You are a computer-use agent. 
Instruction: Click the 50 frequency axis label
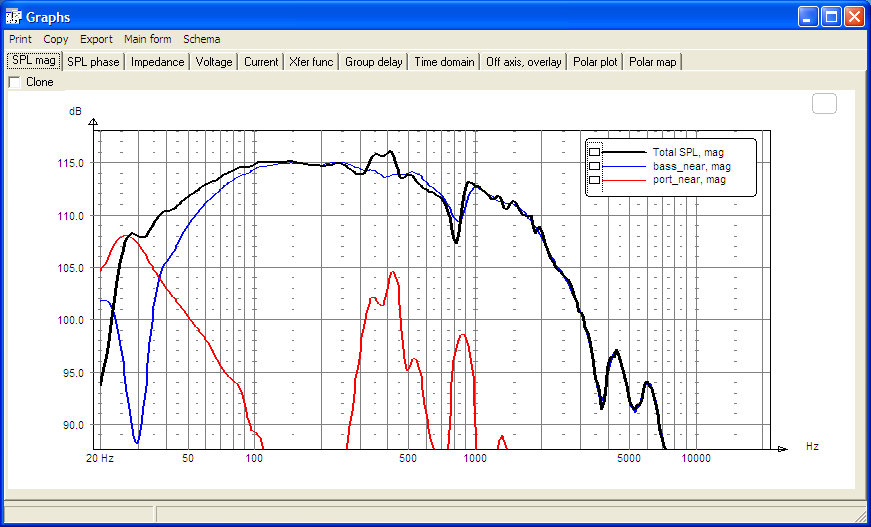click(x=188, y=459)
